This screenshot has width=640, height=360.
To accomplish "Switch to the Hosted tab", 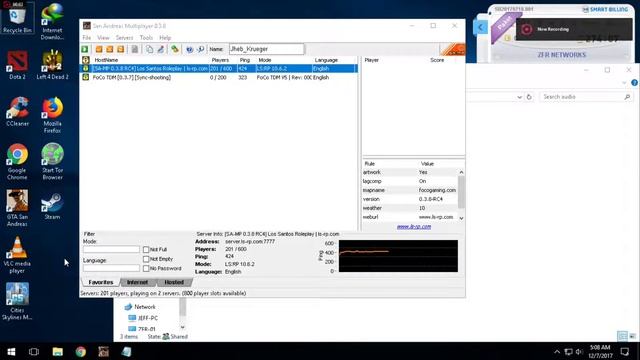I will [174, 282].
